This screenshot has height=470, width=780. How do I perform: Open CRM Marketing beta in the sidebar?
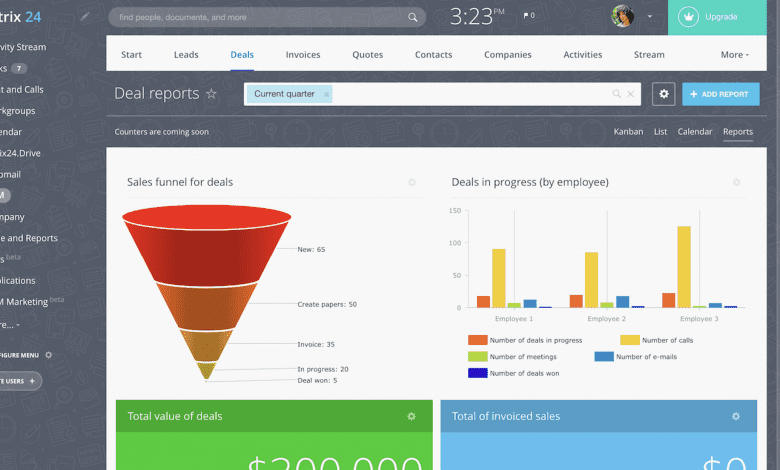click(31, 301)
